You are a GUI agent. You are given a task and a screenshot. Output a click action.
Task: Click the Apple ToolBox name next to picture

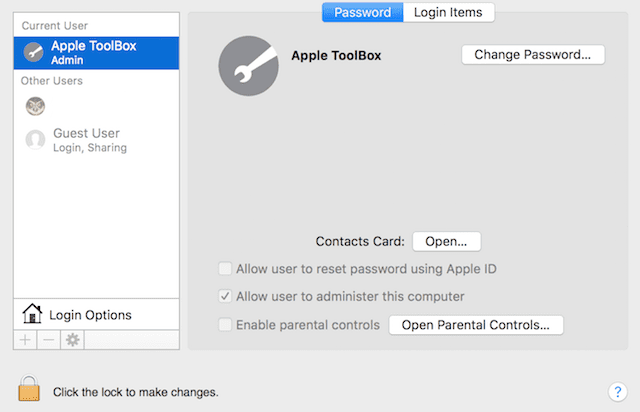[x=336, y=56]
